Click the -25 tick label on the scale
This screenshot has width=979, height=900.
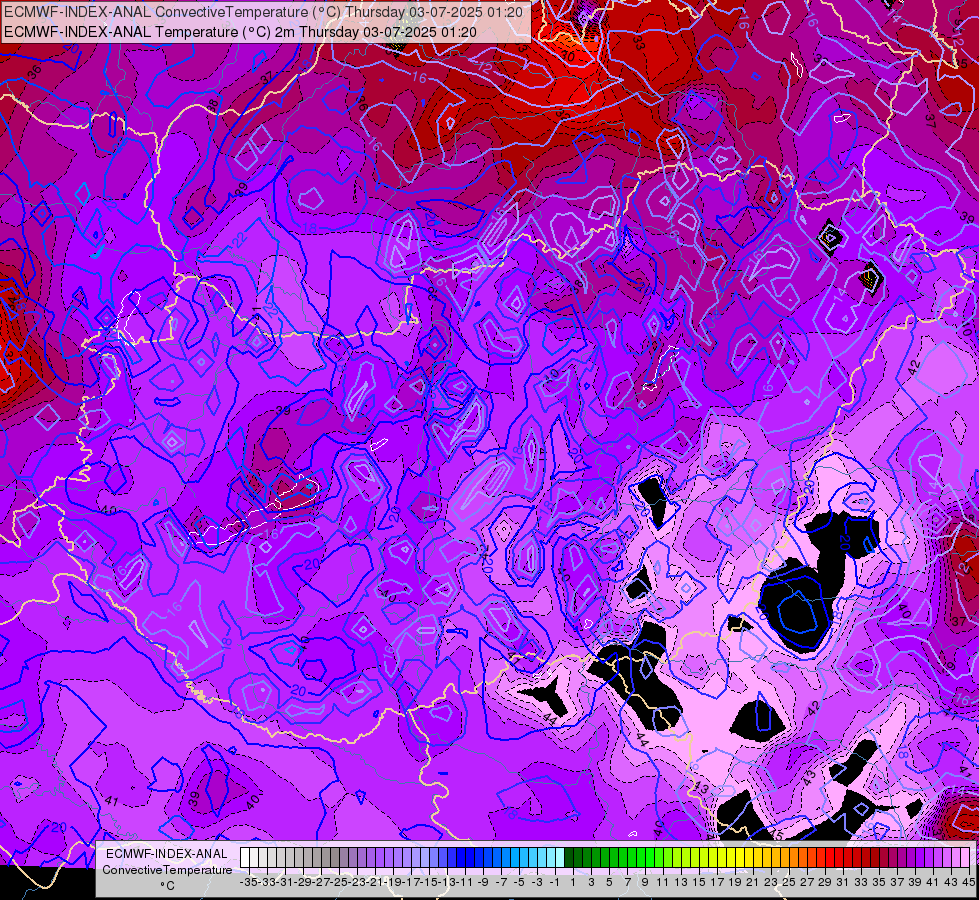(338, 882)
